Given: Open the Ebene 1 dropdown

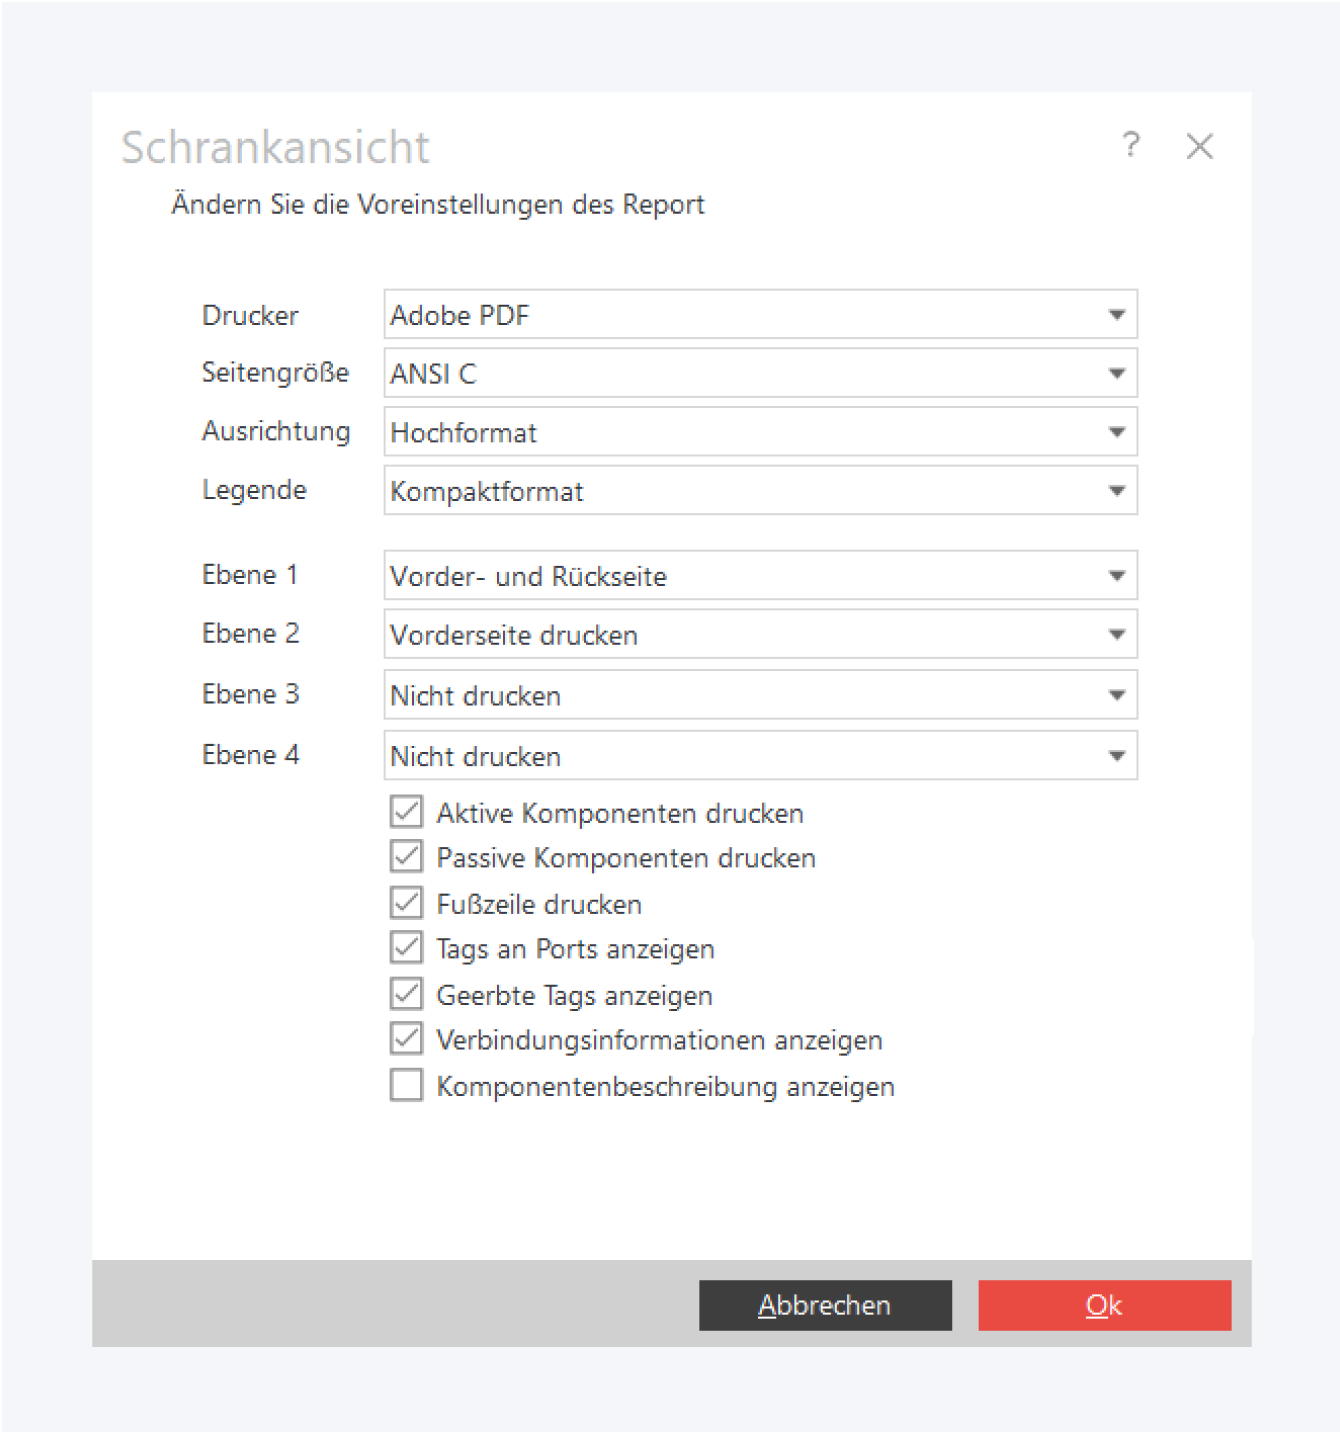Looking at the screenshot, I should coord(1116,576).
